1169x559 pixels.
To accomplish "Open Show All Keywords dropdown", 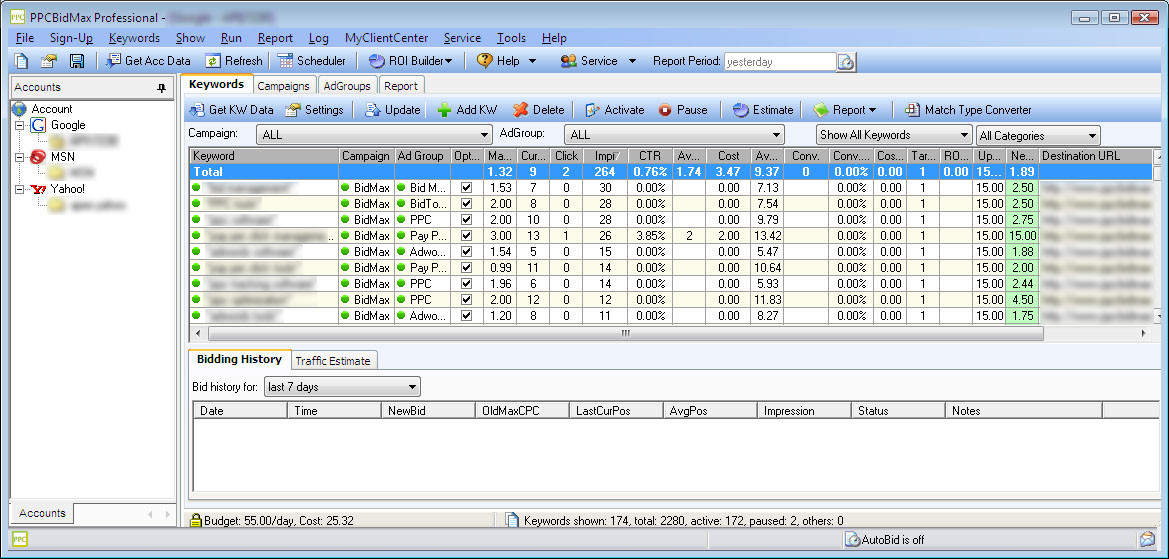I will coord(894,135).
